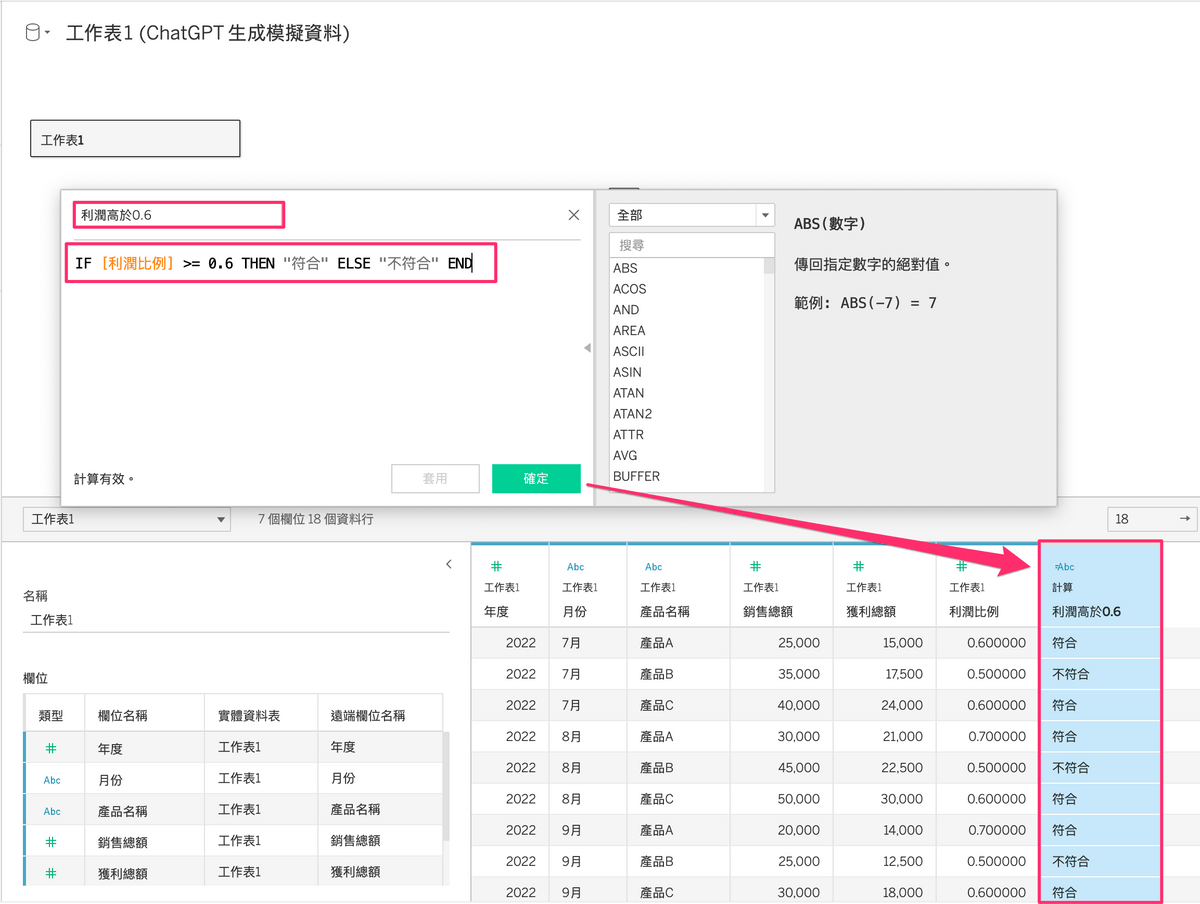1200x904 pixels.
Task: Focus the 搜尋 function search box
Action: 692,245
